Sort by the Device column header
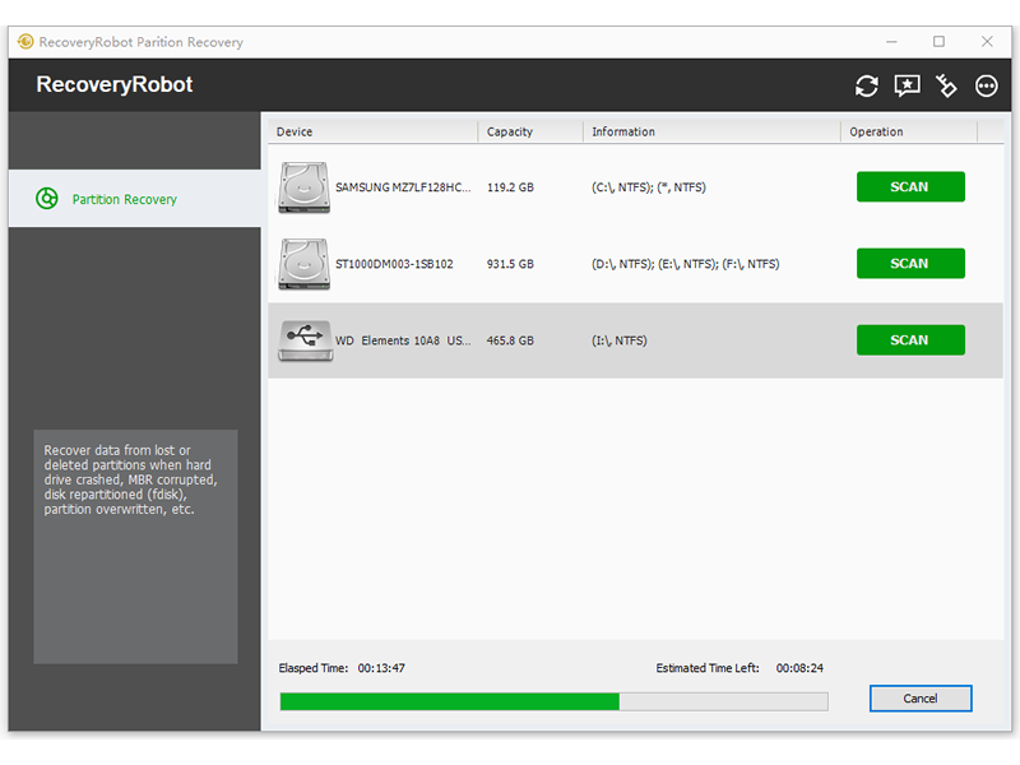The width and height of the screenshot is (1020, 765). 373,132
